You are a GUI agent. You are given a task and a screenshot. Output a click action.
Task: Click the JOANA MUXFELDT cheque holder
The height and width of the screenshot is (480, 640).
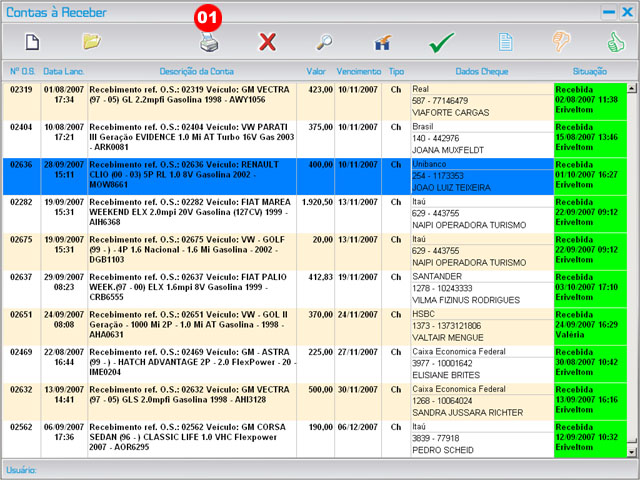point(448,151)
